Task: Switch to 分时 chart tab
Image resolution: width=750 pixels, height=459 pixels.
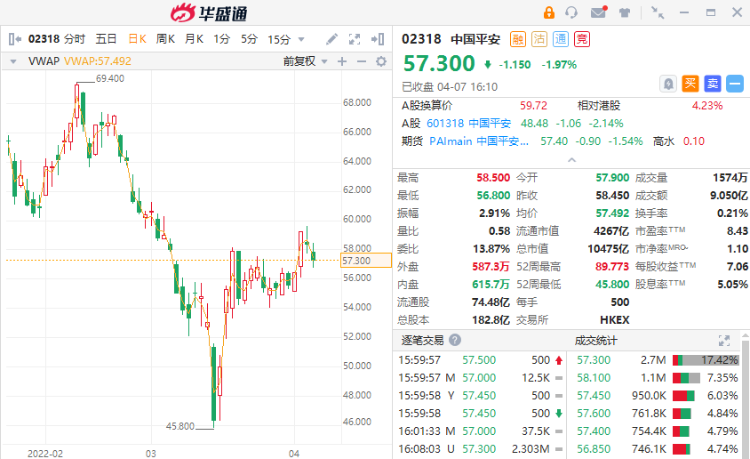Action: pos(74,39)
